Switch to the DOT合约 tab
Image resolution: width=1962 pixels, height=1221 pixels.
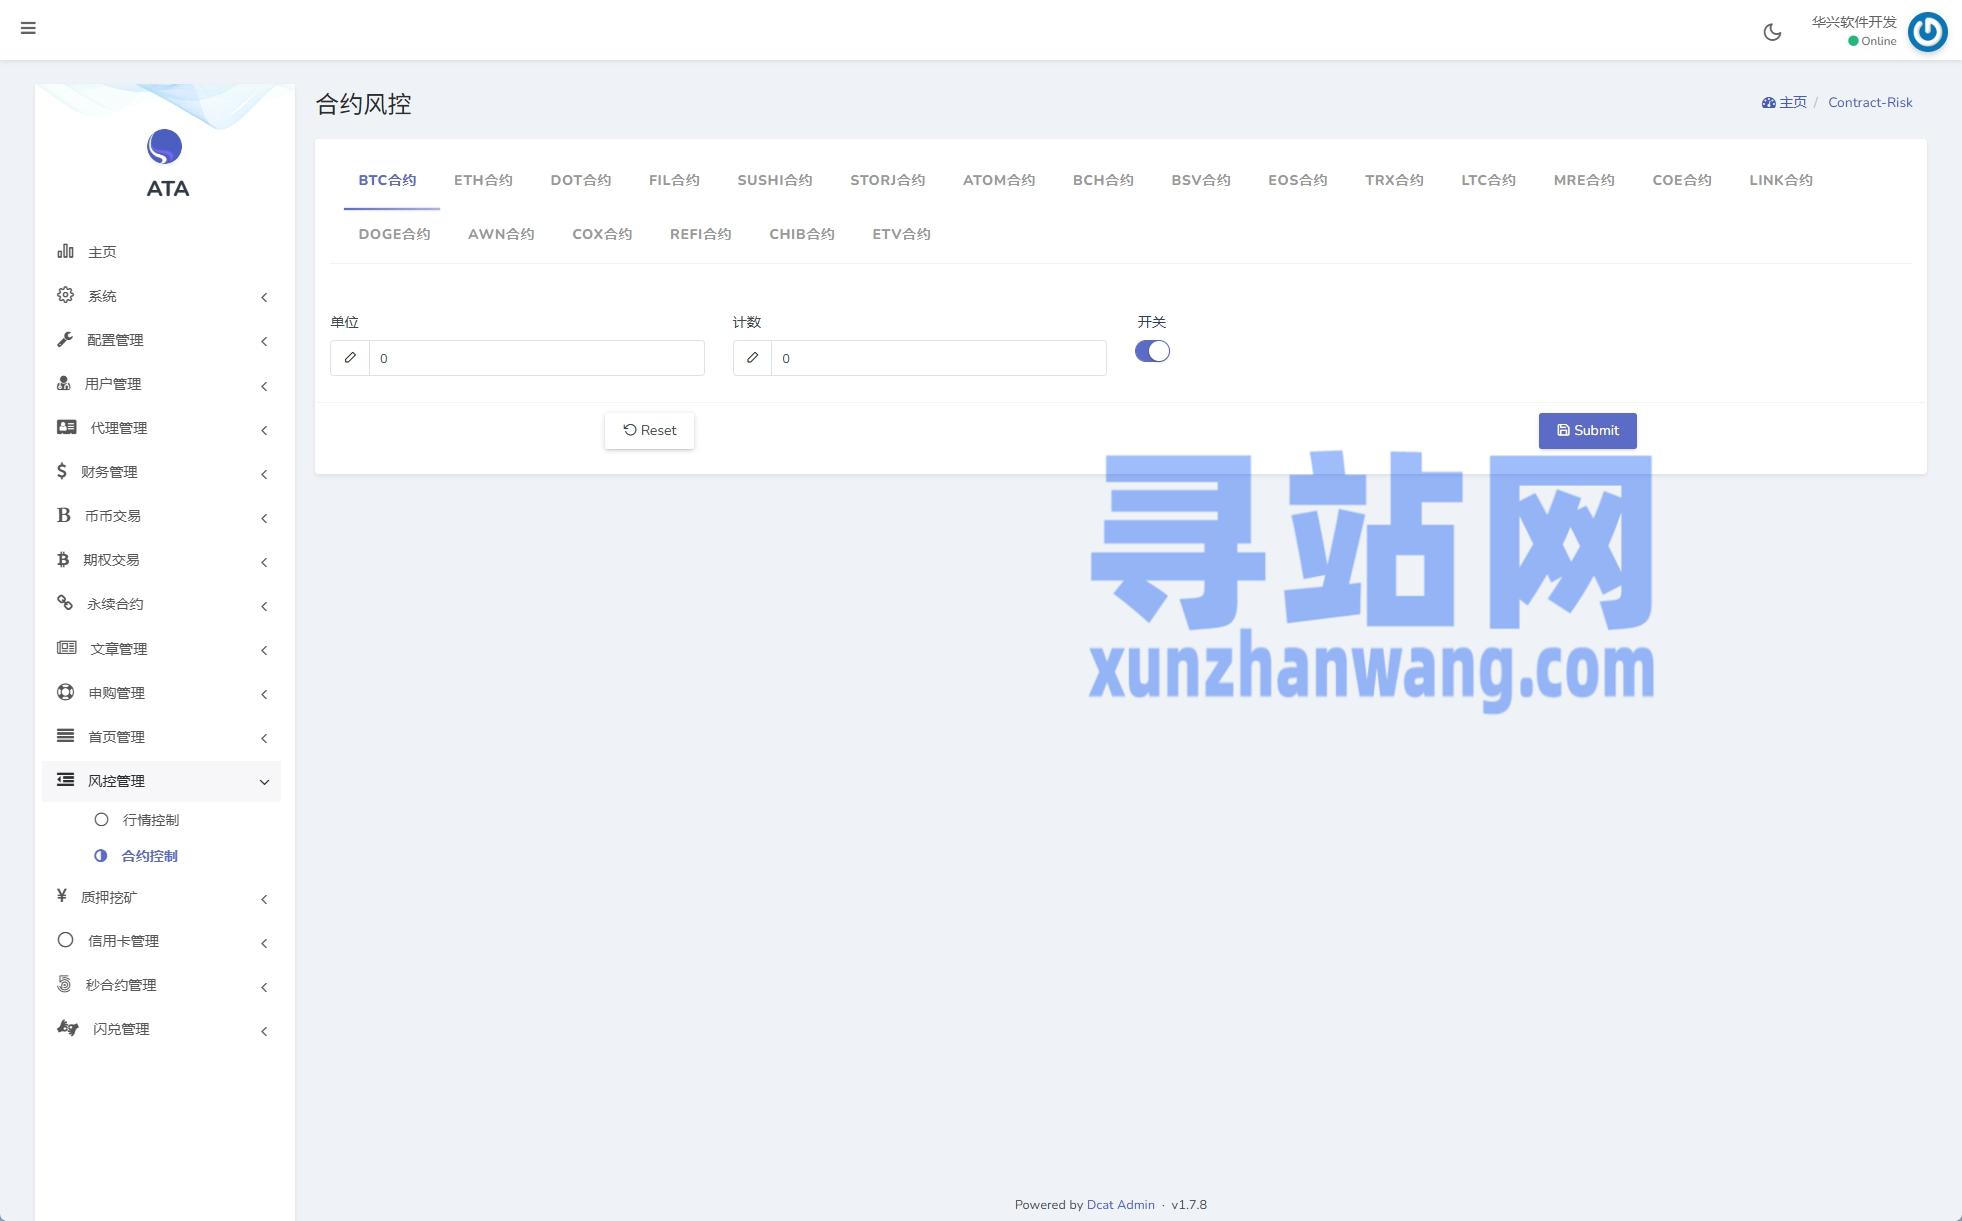pos(581,180)
